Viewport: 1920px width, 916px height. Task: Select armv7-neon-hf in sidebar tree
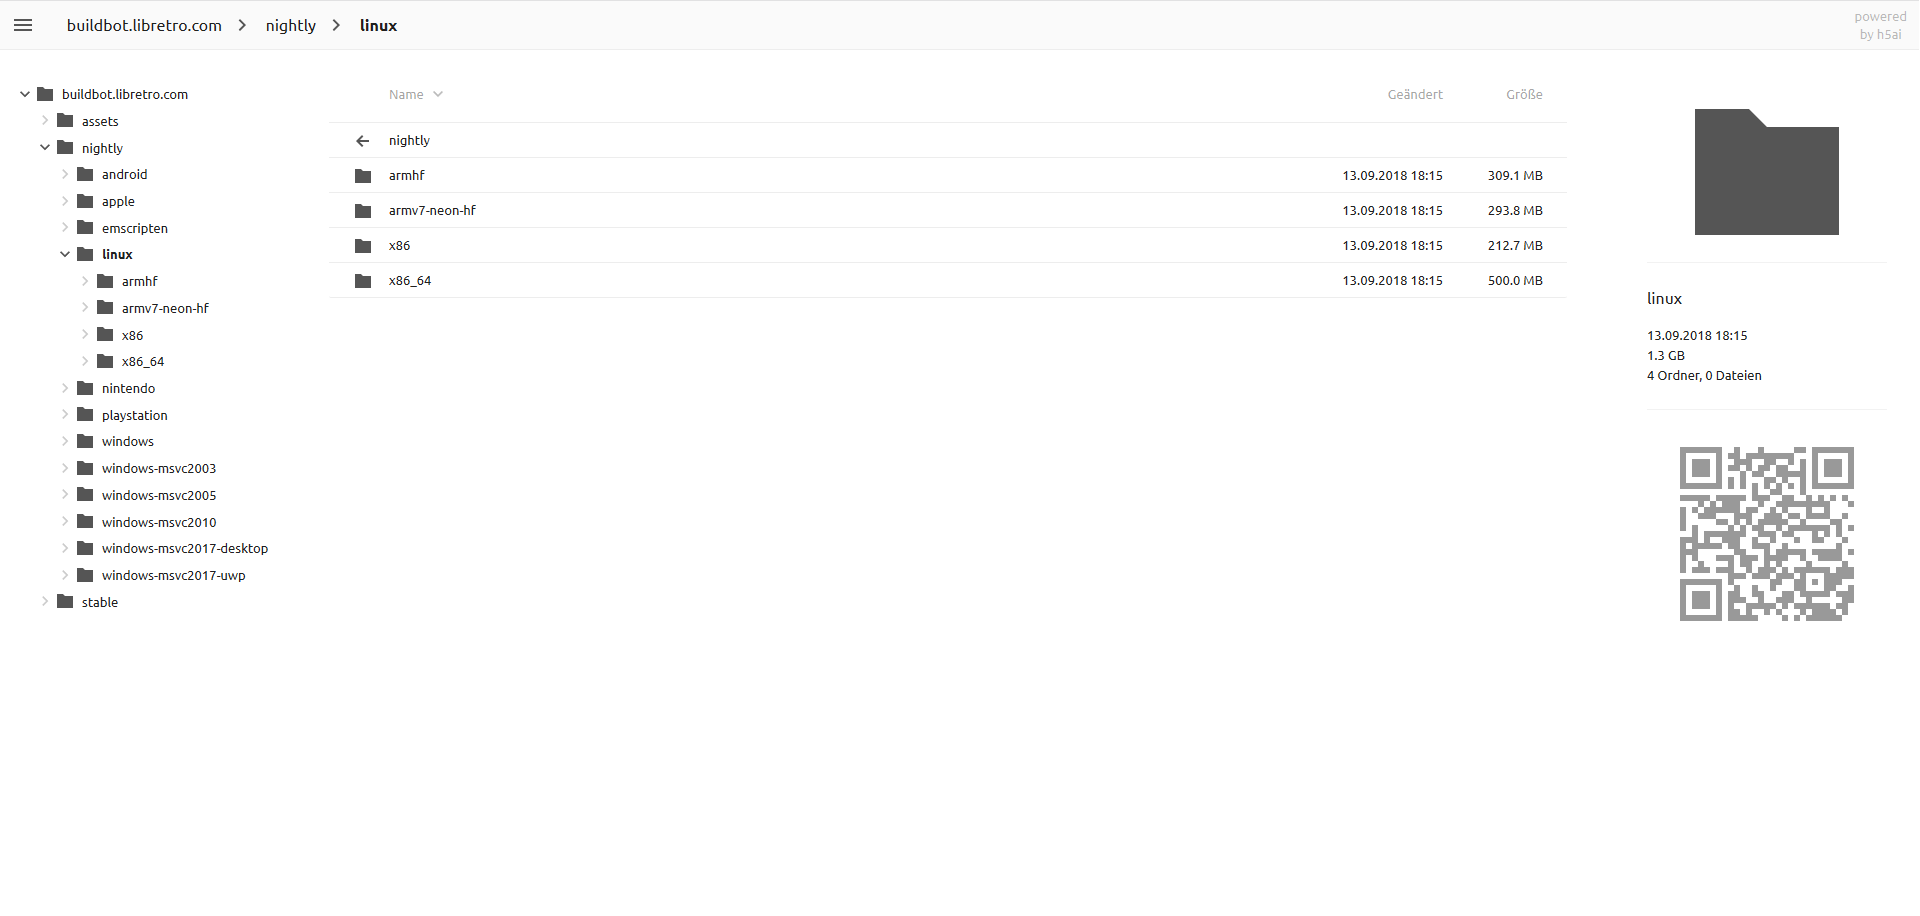point(165,308)
